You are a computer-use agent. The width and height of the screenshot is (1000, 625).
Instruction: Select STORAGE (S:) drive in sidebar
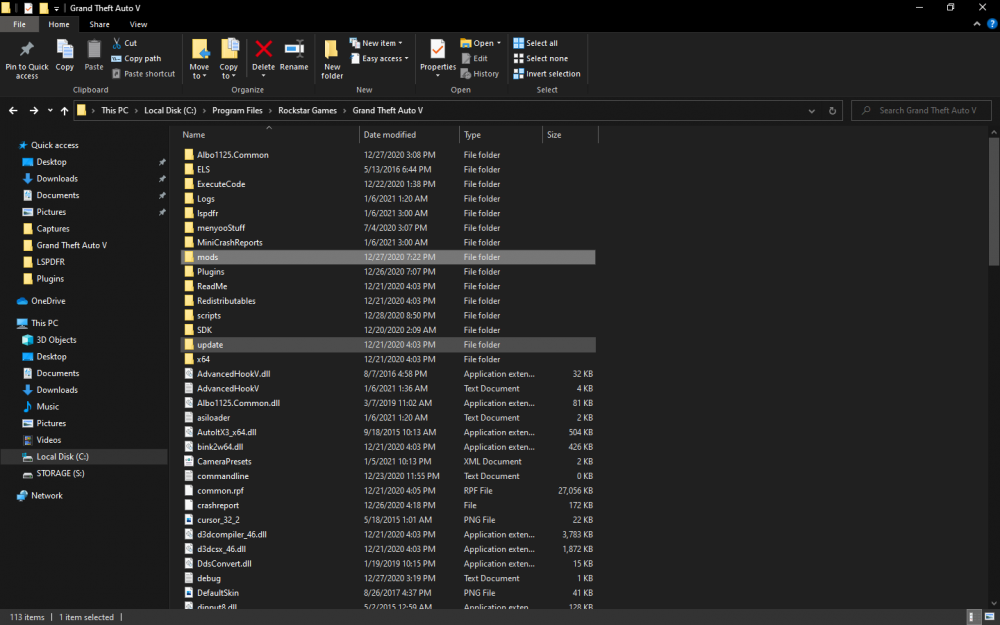tap(60, 473)
